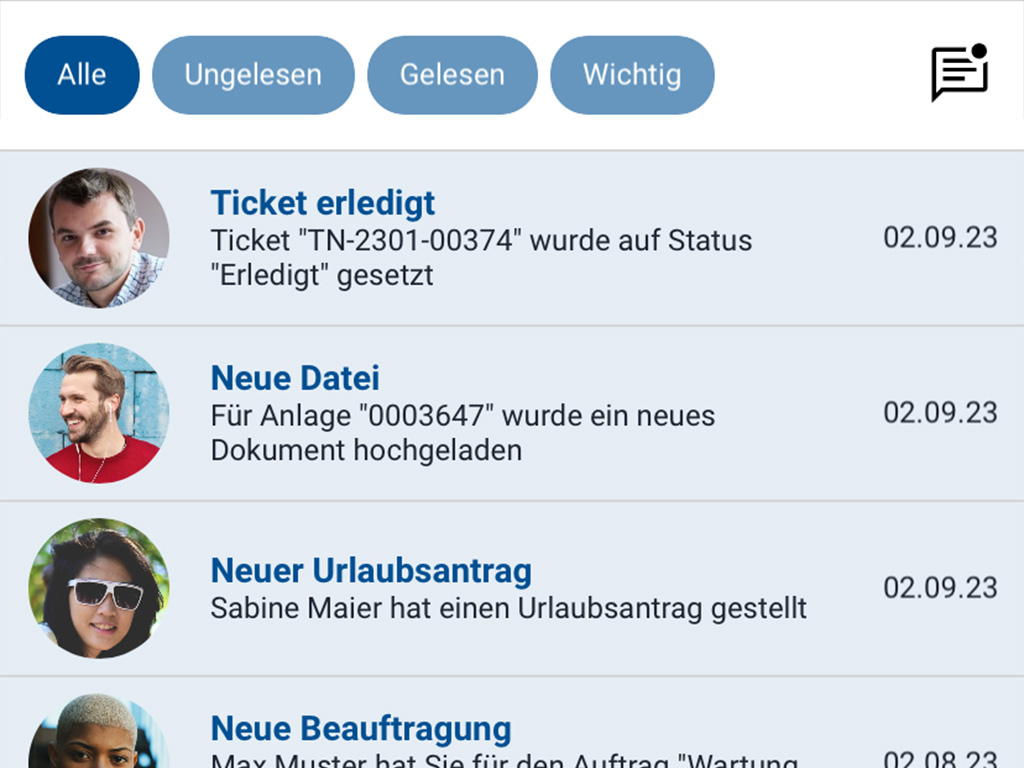Filter by Wichtig
Viewport: 1024px width, 768px height.
tap(632, 75)
